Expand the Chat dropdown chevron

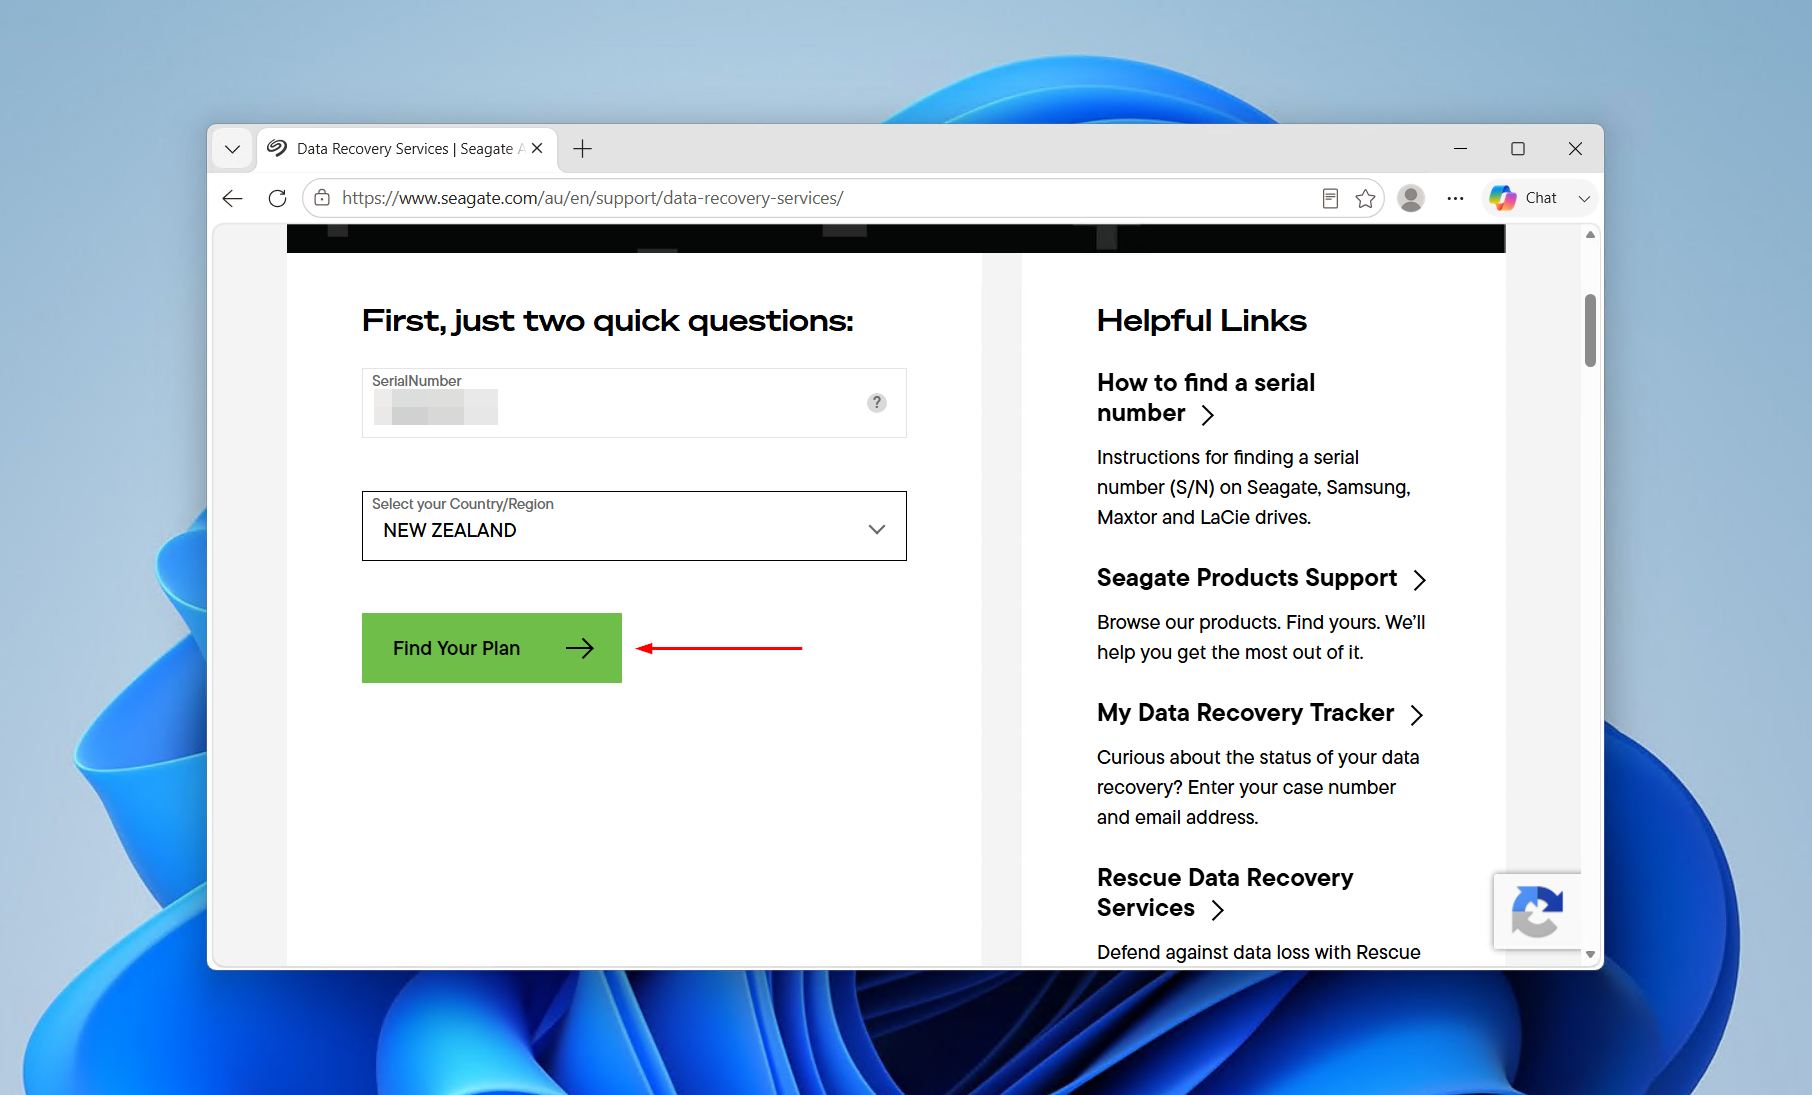pyautogui.click(x=1584, y=198)
